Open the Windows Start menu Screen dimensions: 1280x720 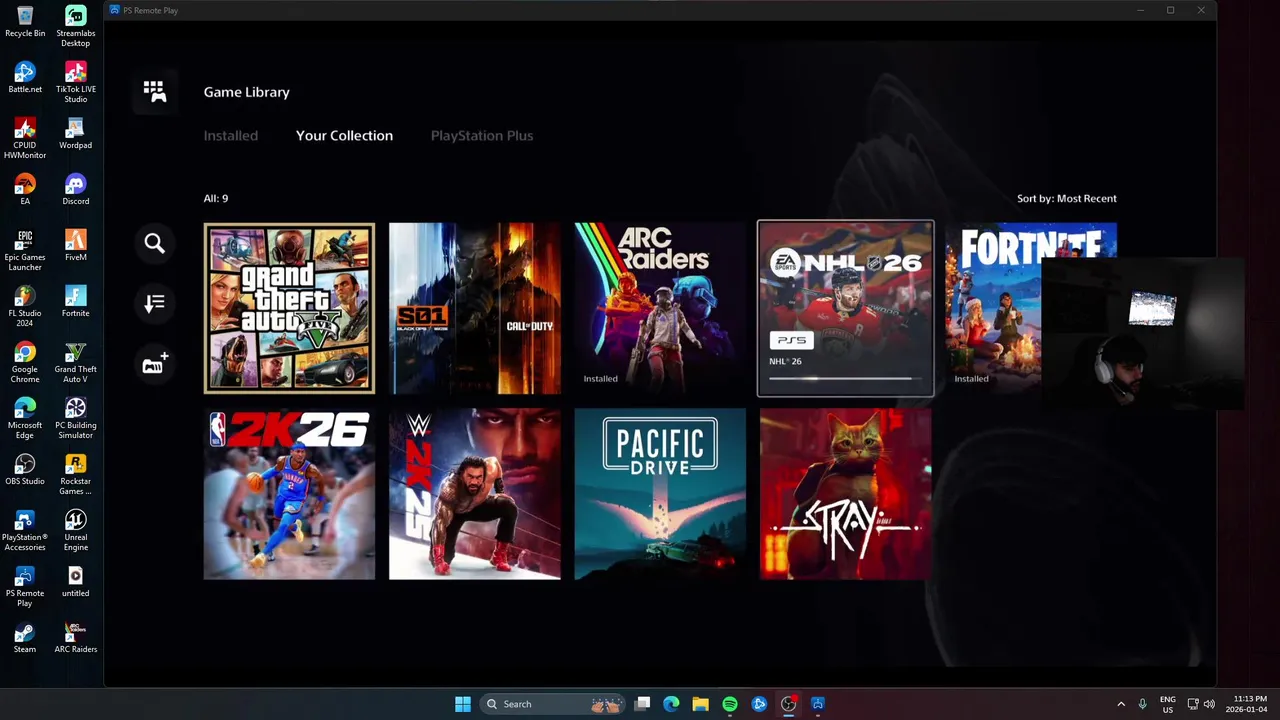463,704
